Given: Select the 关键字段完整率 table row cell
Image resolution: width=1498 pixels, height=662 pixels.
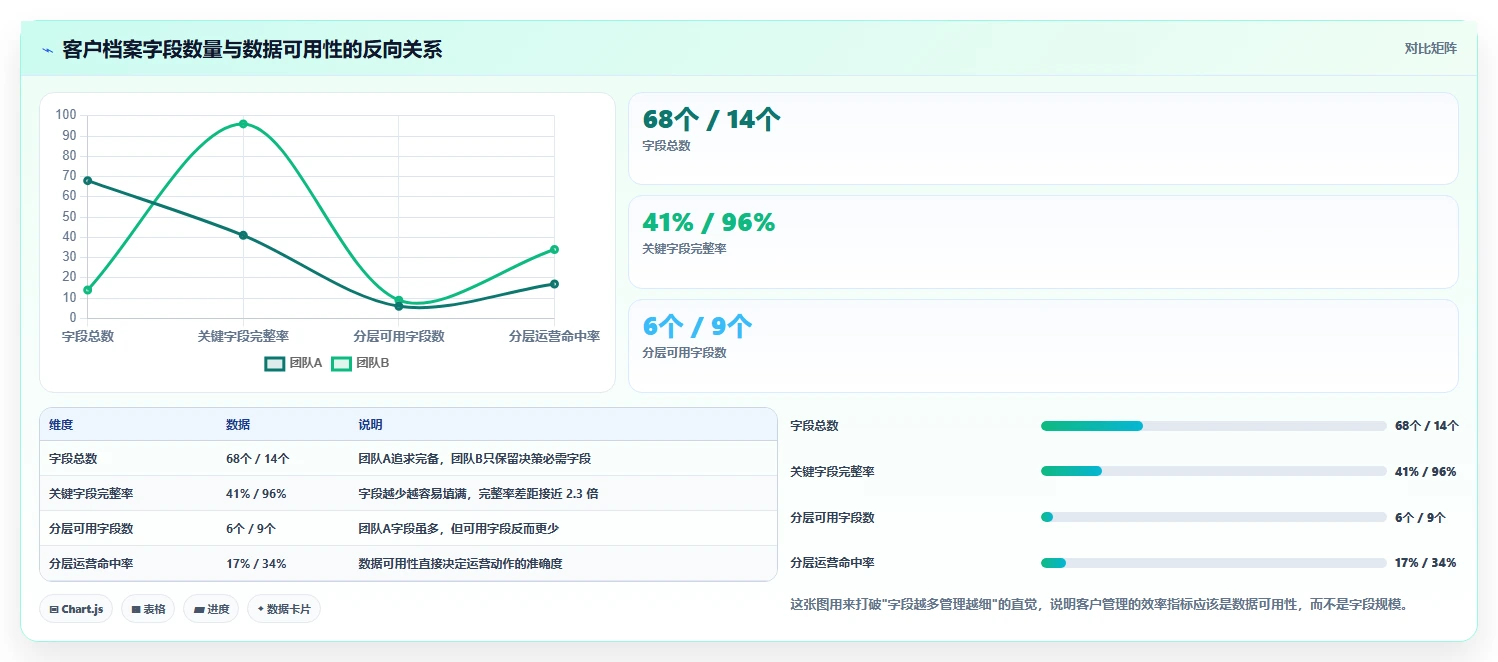Looking at the screenshot, I should tap(91, 494).
